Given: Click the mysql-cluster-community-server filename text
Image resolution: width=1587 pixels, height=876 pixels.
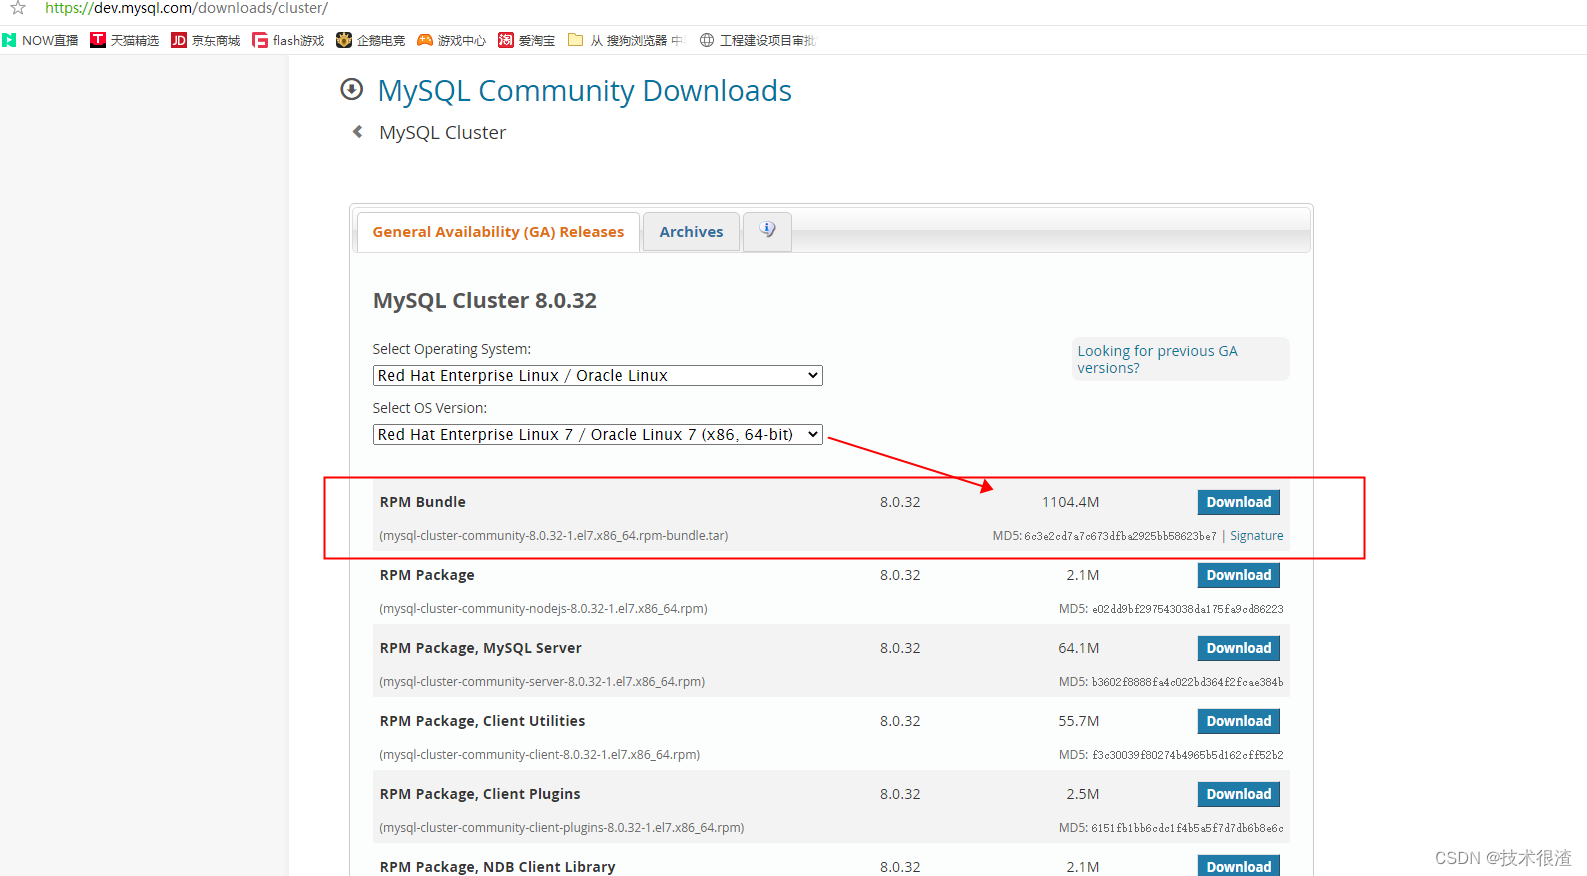Looking at the screenshot, I should click(542, 682).
